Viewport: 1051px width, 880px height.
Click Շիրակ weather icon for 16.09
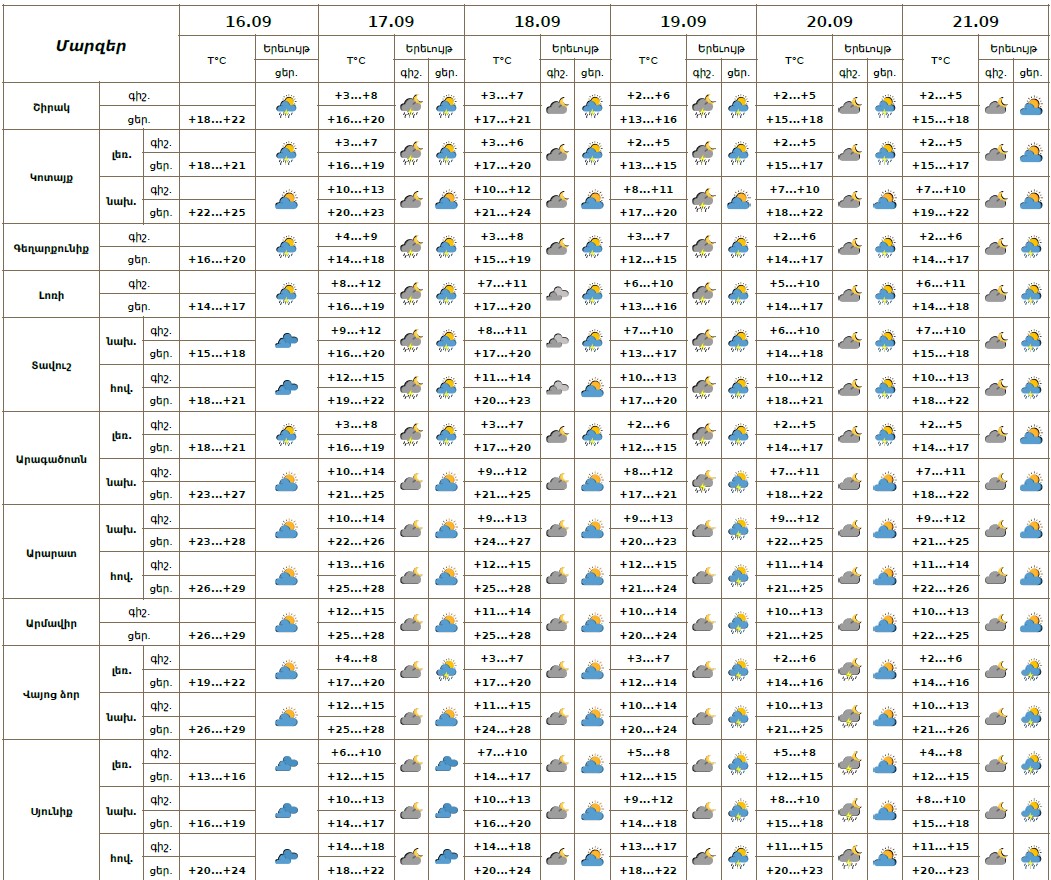[x=287, y=106]
